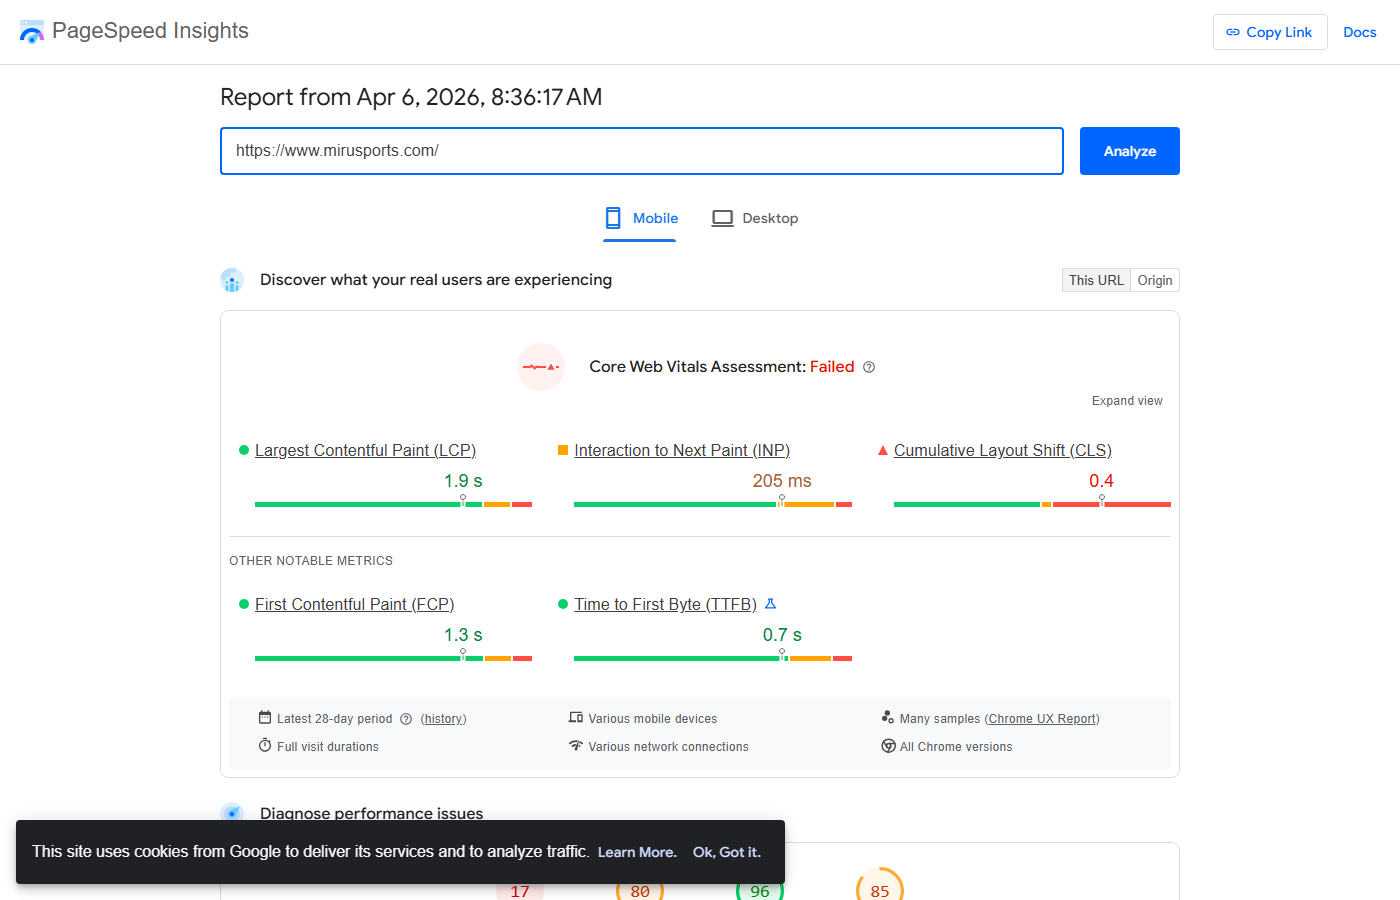Select the Desktop tab

tap(755, 218)
